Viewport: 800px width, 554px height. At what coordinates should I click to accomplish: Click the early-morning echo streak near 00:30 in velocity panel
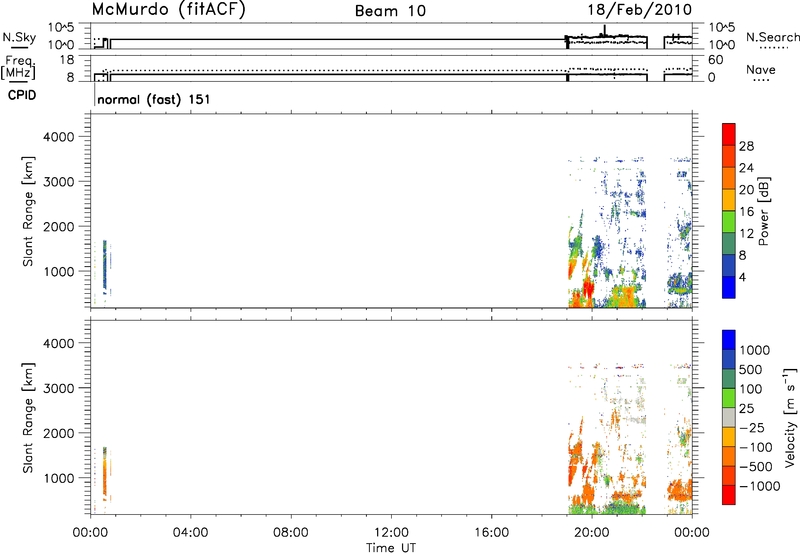click(x=105, y=472)
